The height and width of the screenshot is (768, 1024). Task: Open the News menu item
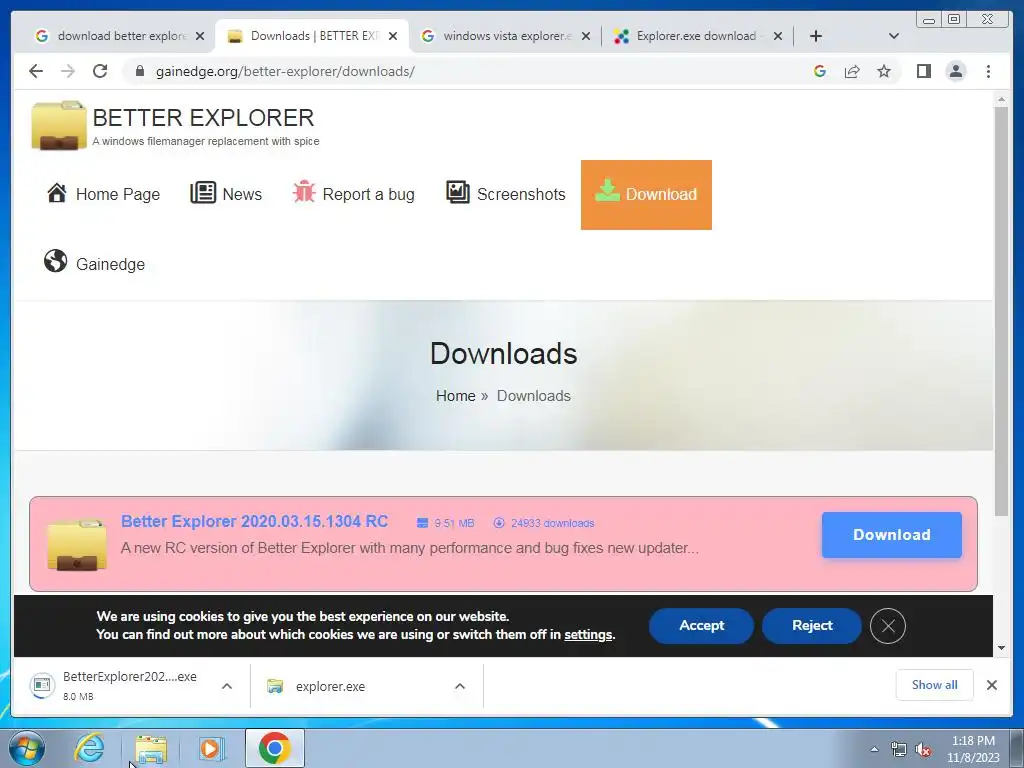pos(226,194)
